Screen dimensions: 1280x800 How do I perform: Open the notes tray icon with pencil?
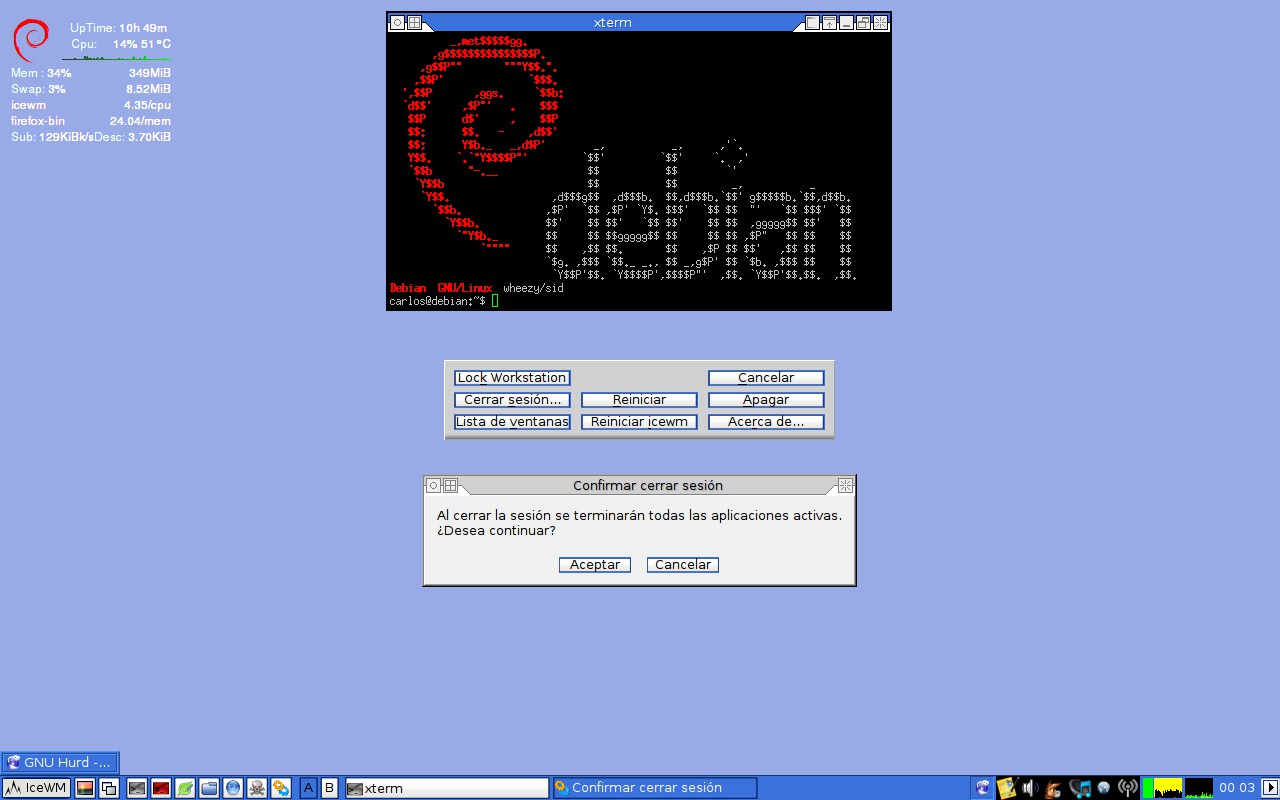tap(1007, 788)
